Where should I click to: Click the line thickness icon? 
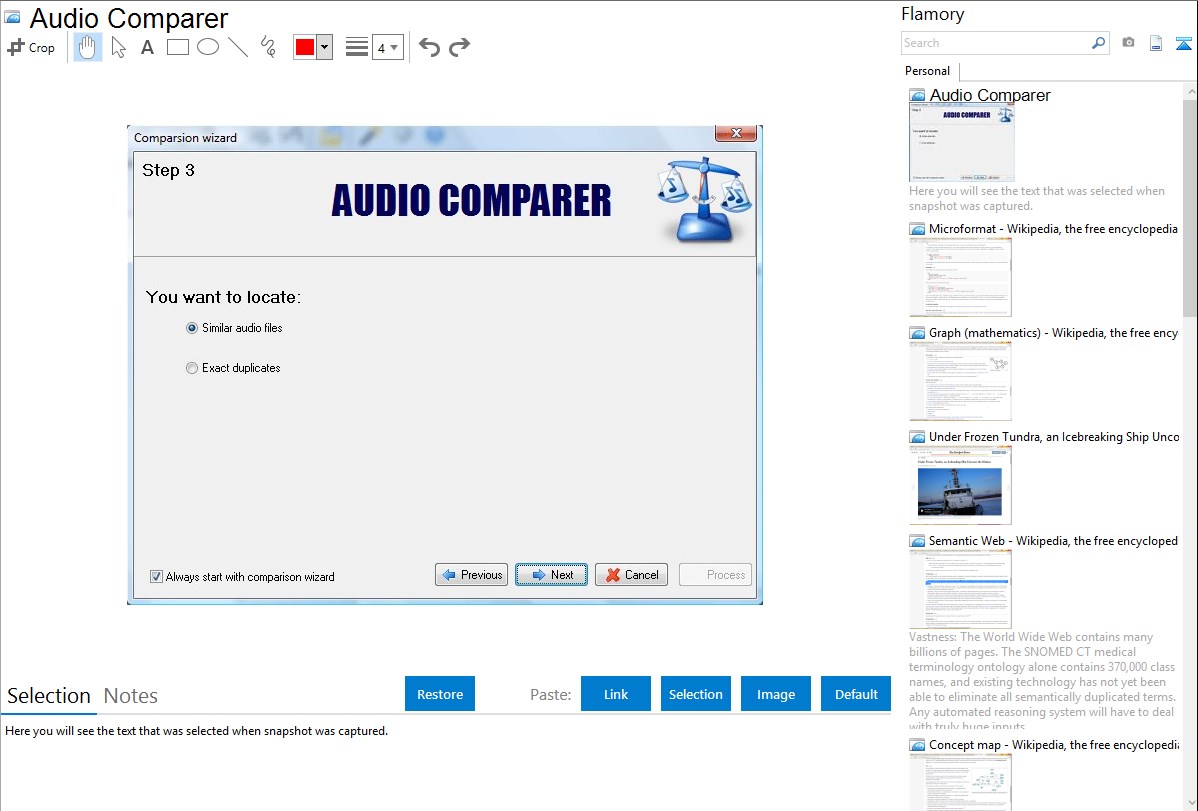[x=357, y=47]
